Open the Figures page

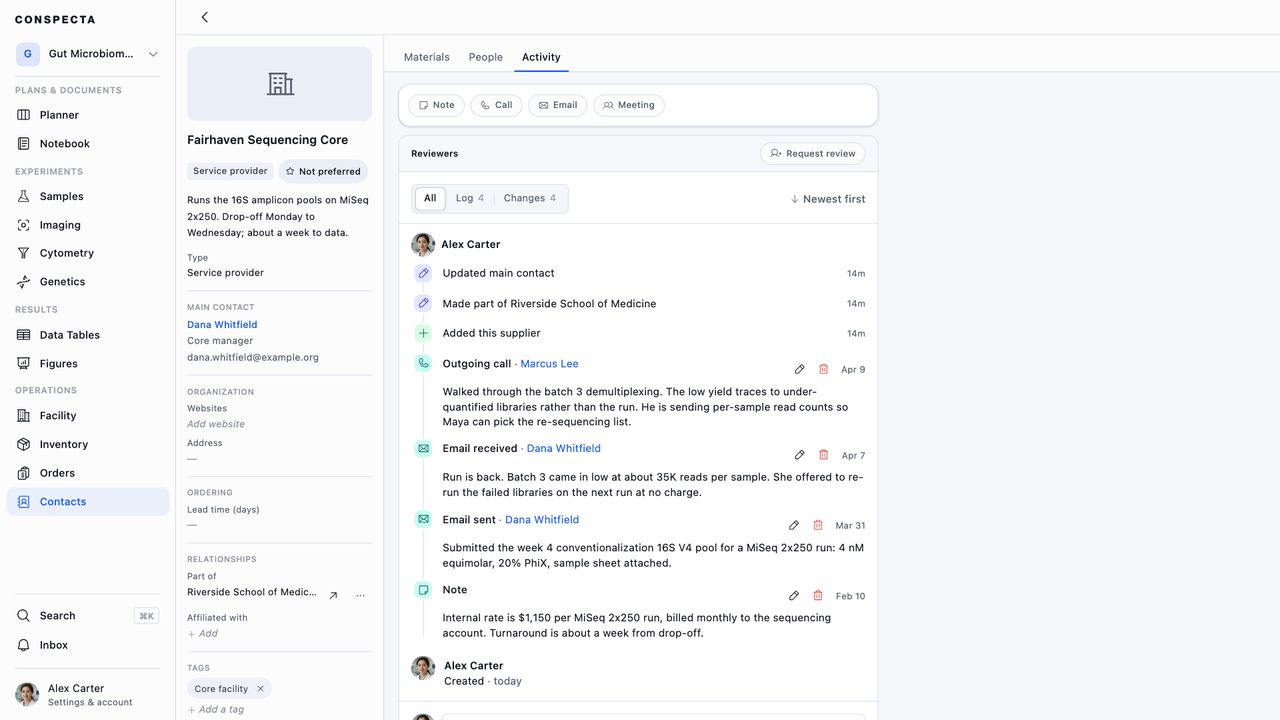tap(88, 364)
